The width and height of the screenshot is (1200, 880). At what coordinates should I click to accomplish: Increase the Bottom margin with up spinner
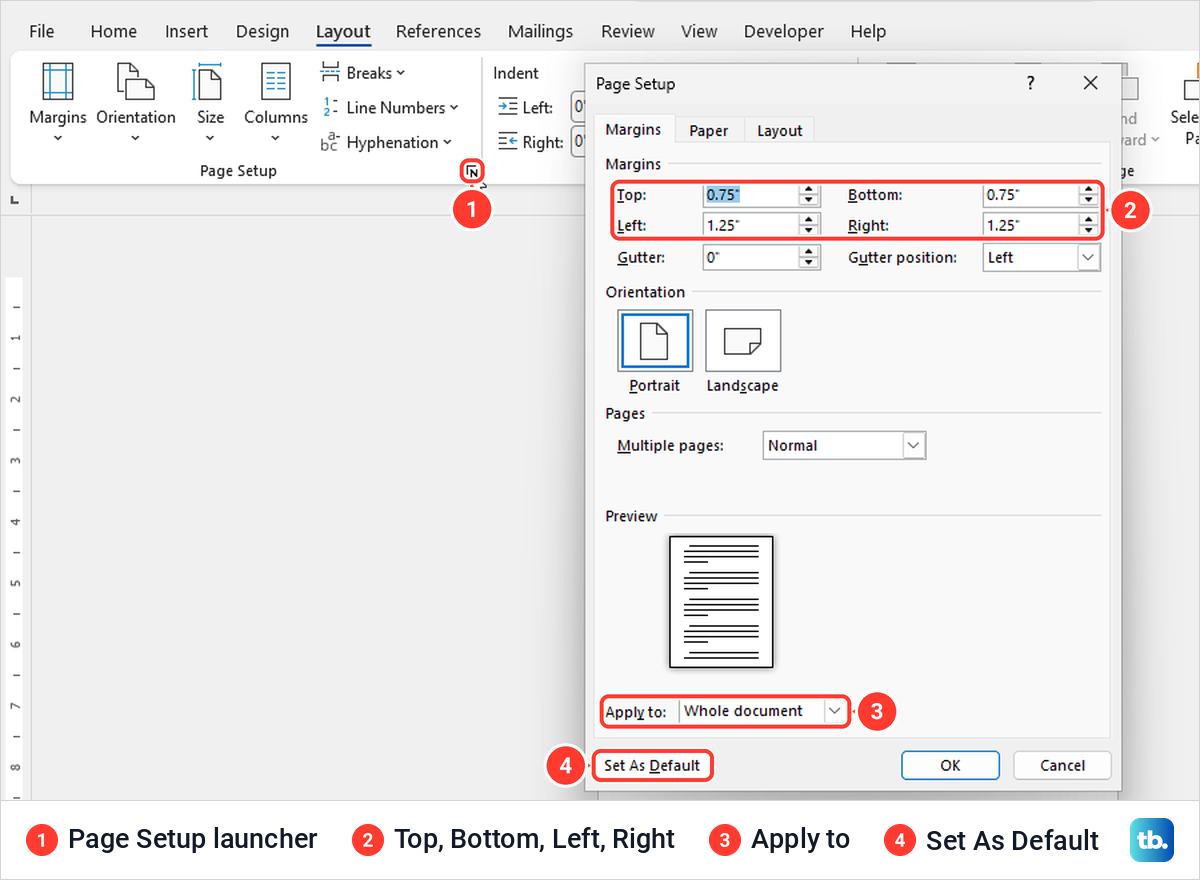pos(1089,190)
